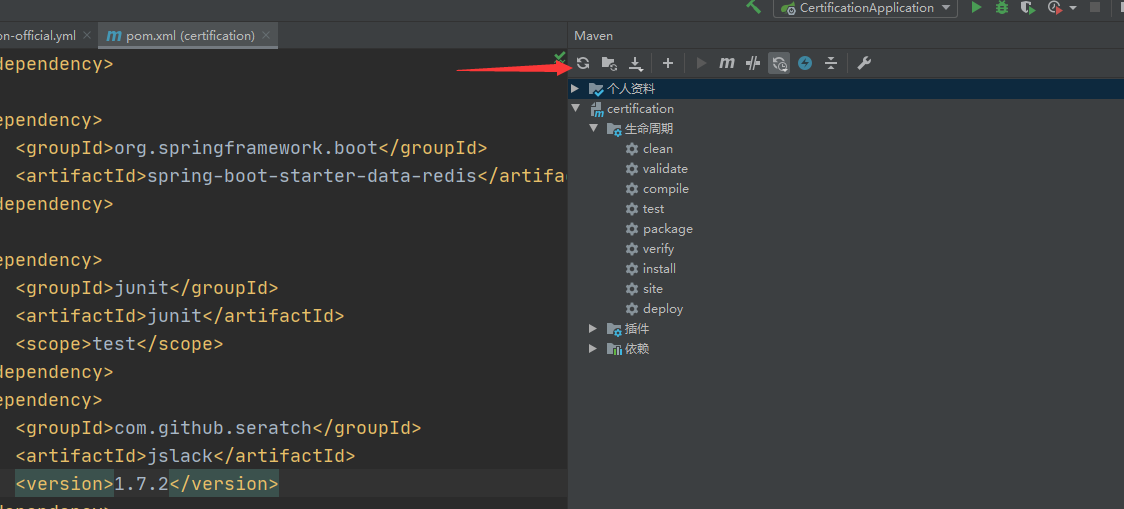This screenshot has width=1124, height=509.
Task: Select the site lifecycle goal
Action: pos(653,289)
